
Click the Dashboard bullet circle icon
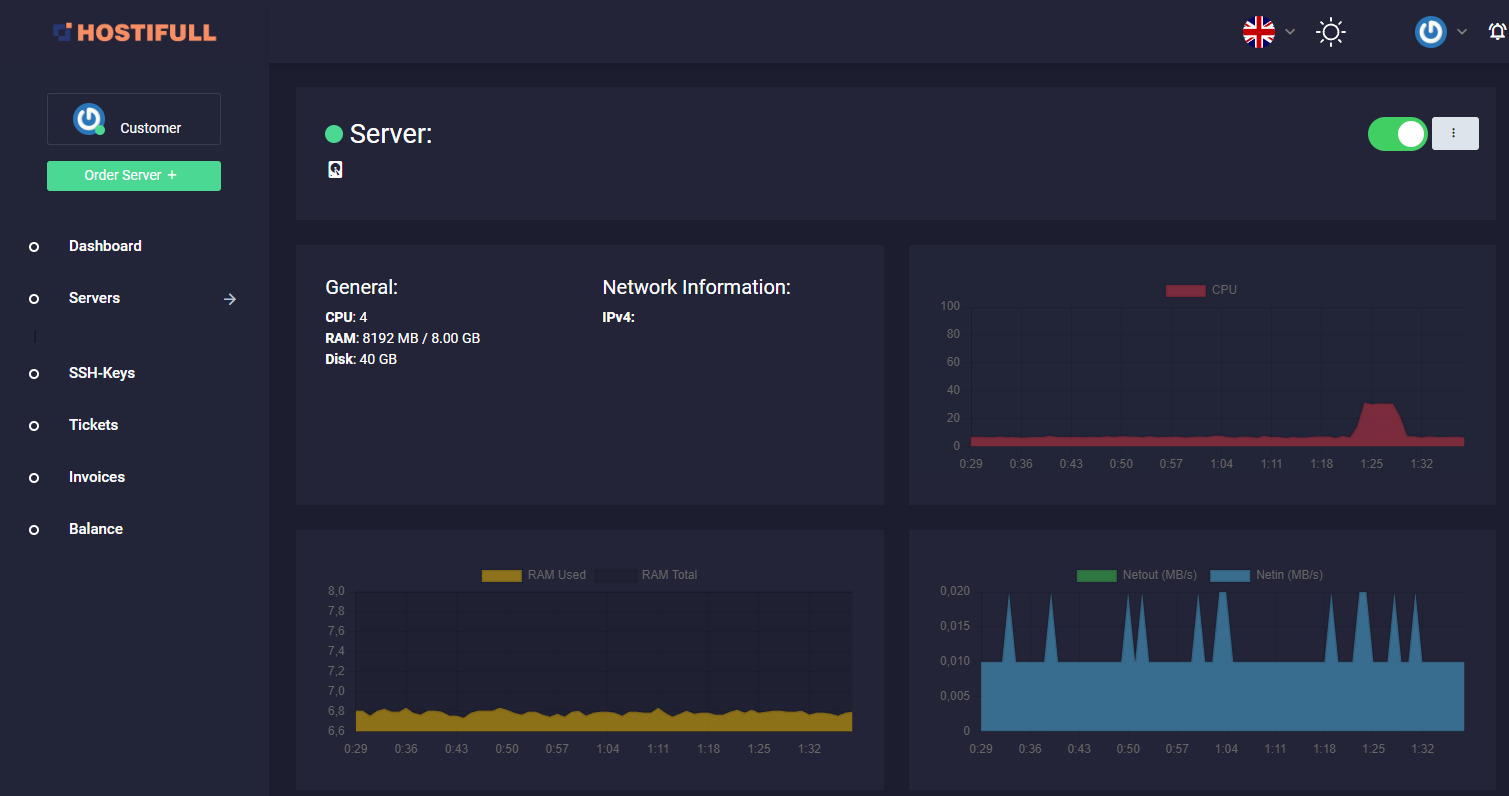pyautogui.click(x=34, y=247)
